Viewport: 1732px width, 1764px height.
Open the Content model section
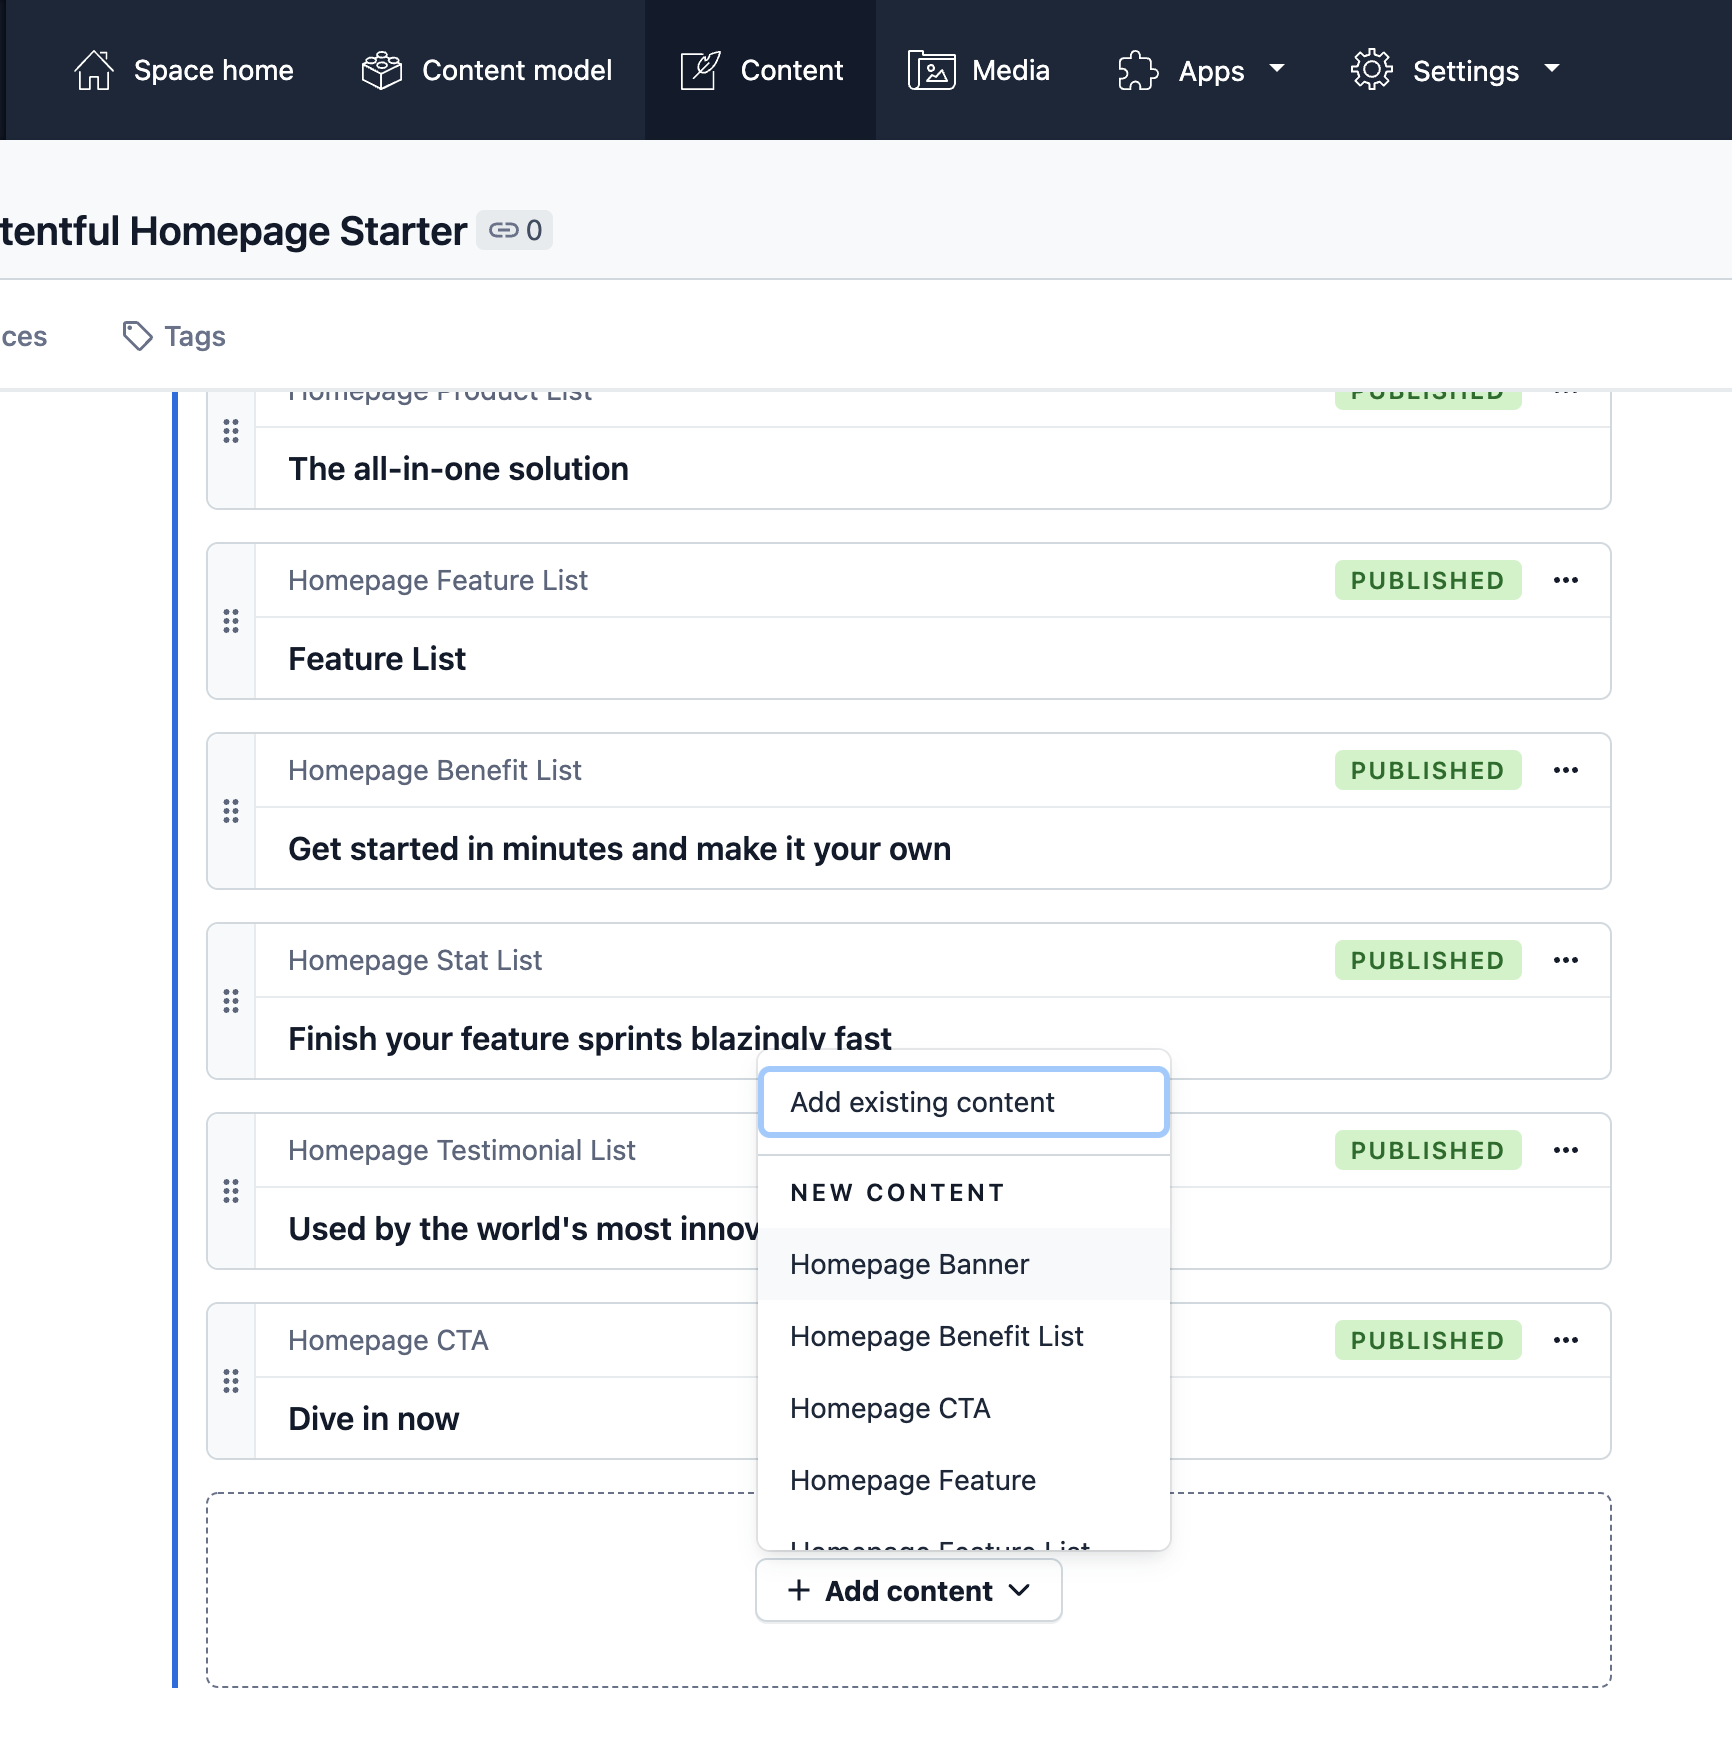[487, 70]
